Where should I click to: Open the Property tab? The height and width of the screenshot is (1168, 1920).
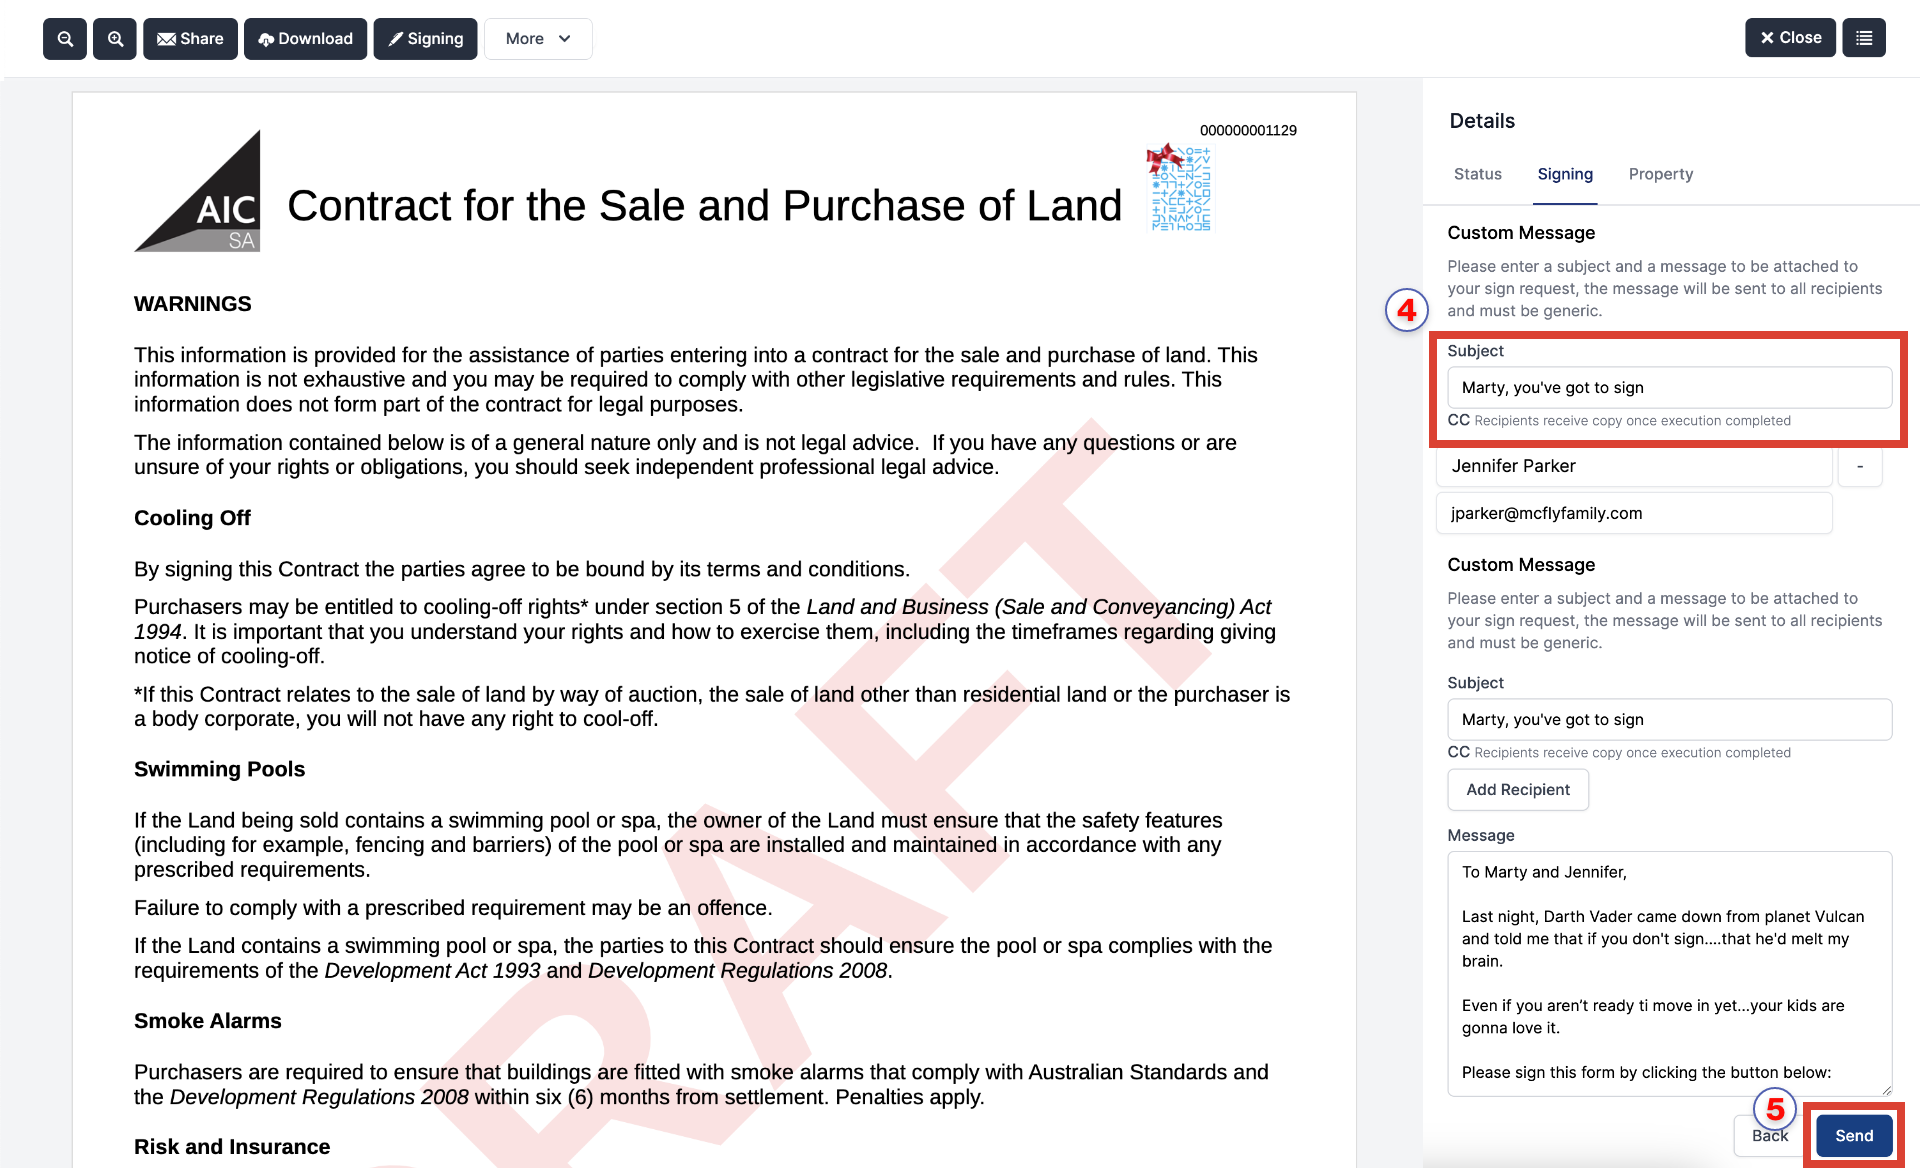1660,174
